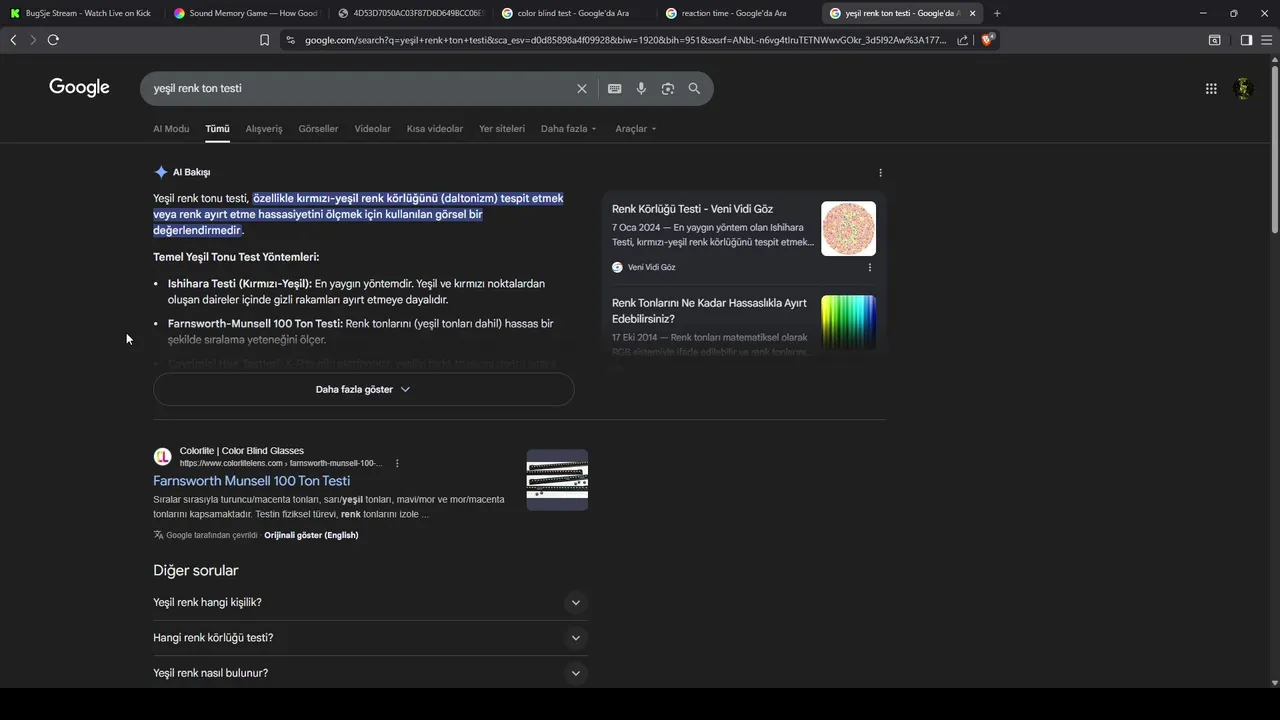
Task: Bookmark this page with the bookmark icon
Action: (264, 40)
